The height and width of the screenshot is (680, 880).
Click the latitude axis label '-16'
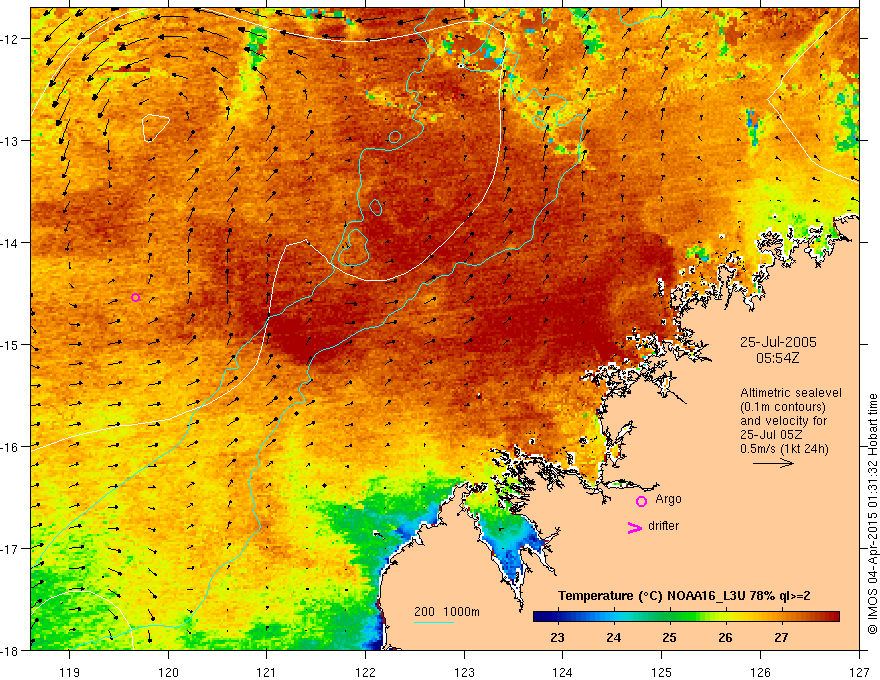coord(10,447)
